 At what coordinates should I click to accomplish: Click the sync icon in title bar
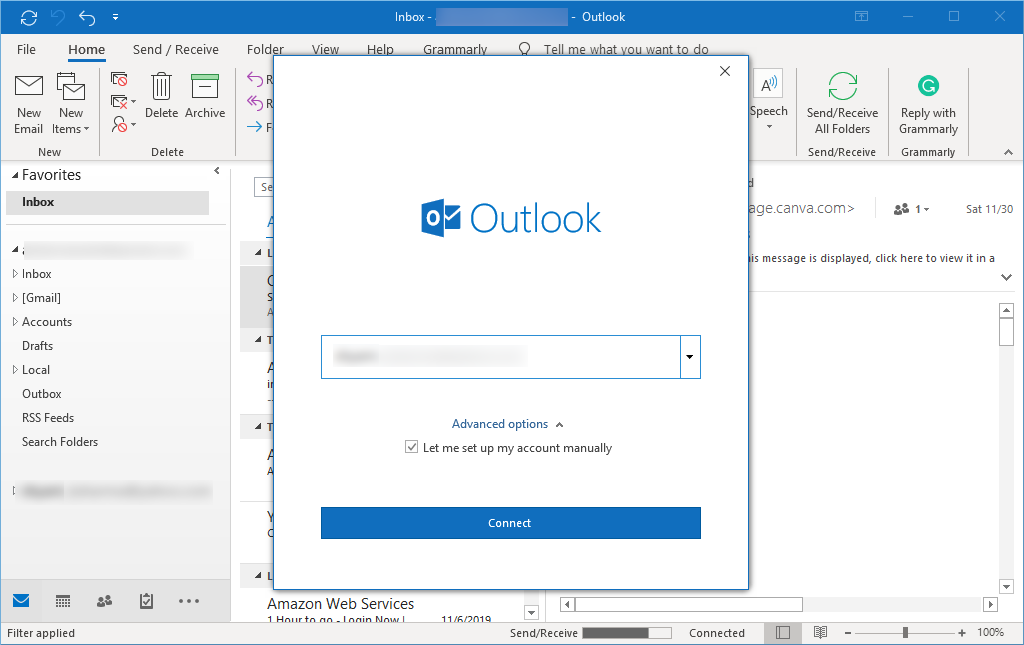pos(29,17)
